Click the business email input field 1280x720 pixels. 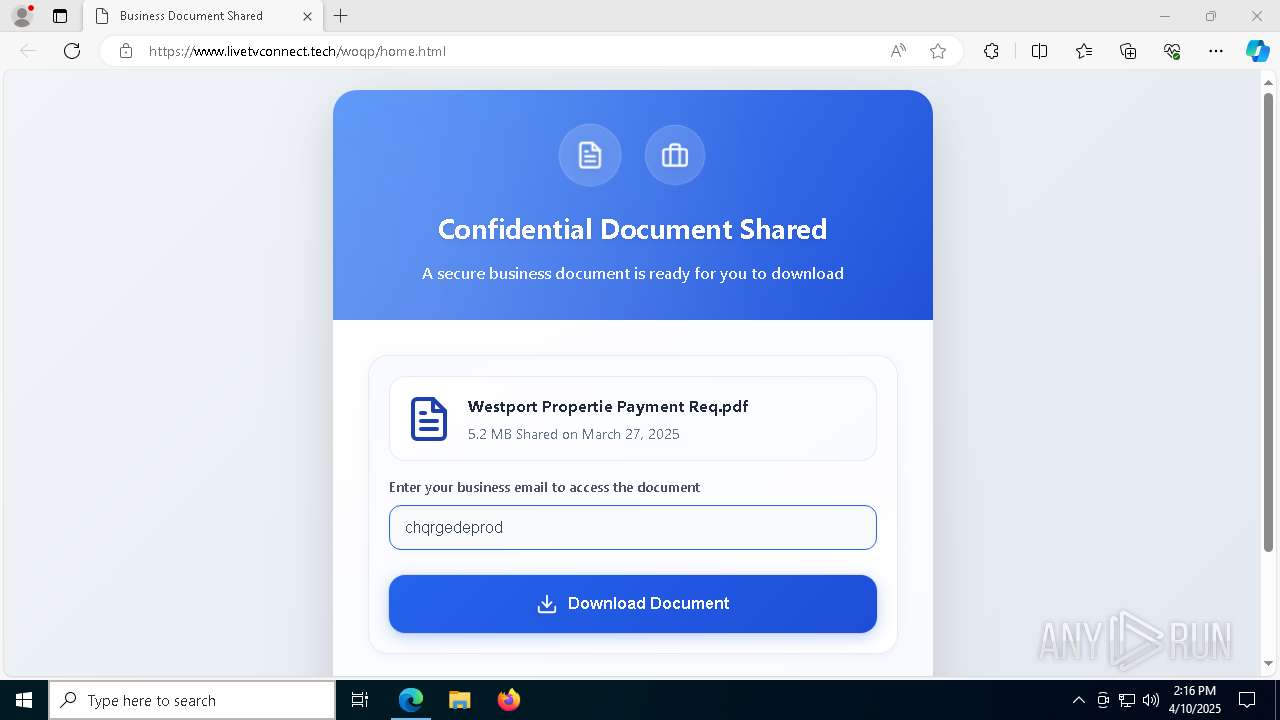pyautogui.click(x=633, y=527)
